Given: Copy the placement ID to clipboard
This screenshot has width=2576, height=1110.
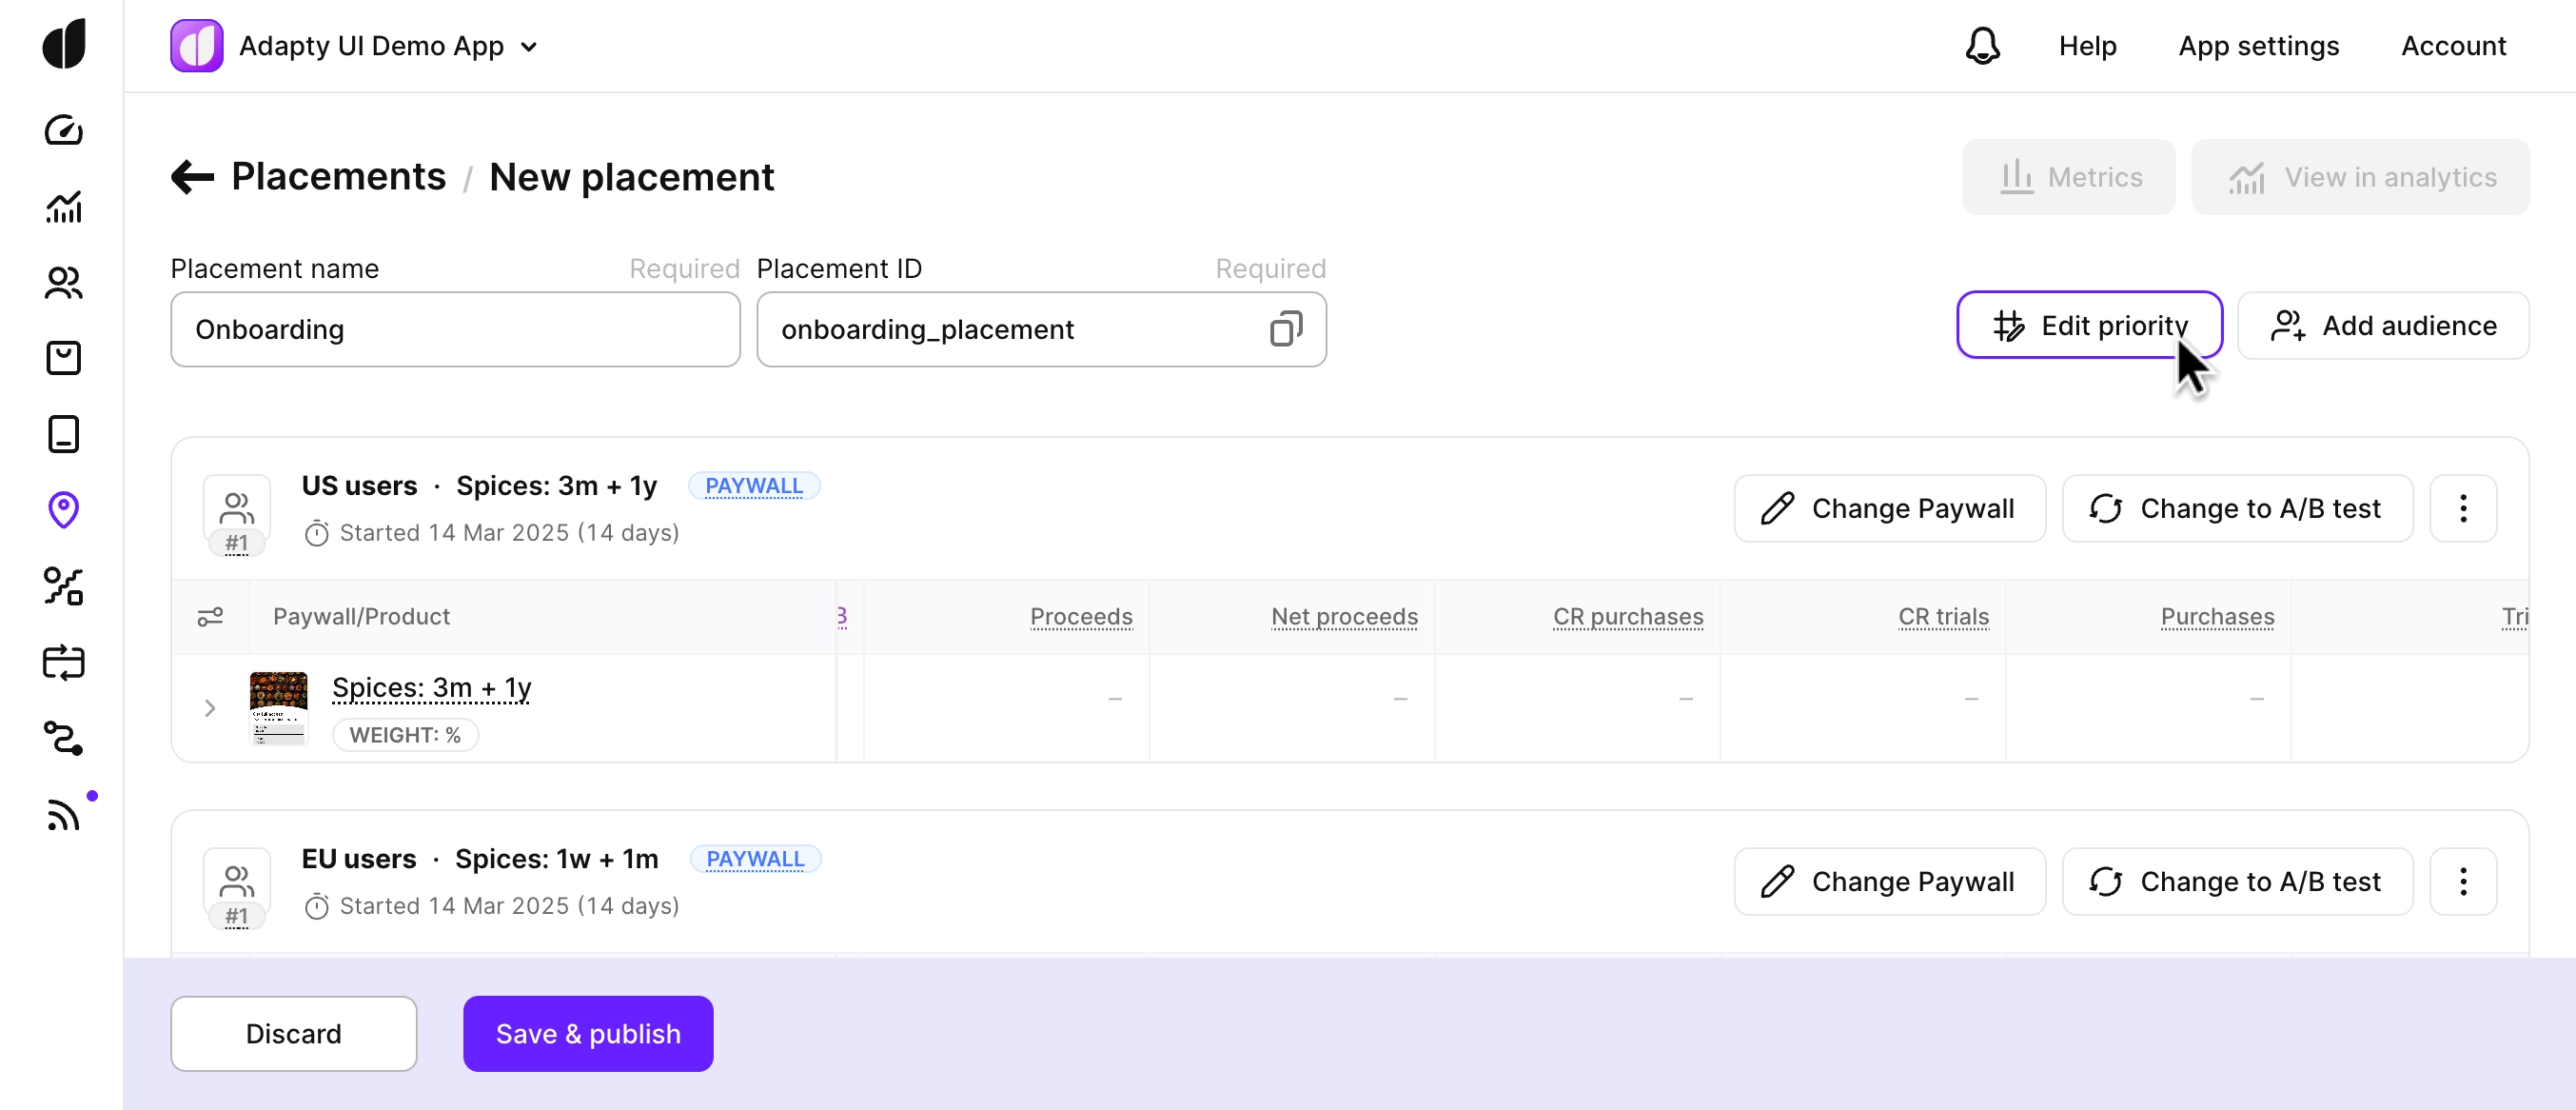Looking at the screenshot, I should click(x=1285, y=329).
